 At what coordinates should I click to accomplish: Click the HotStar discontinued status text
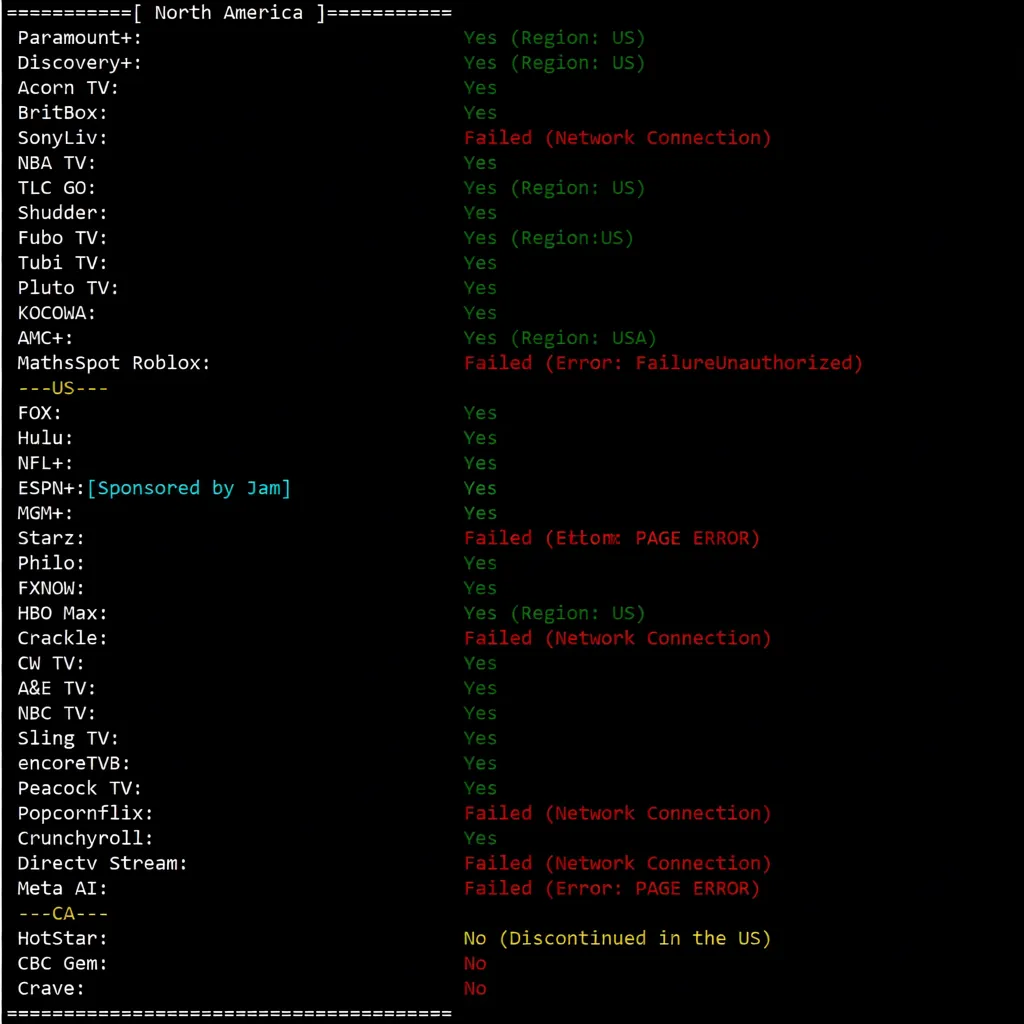[617, 938]
